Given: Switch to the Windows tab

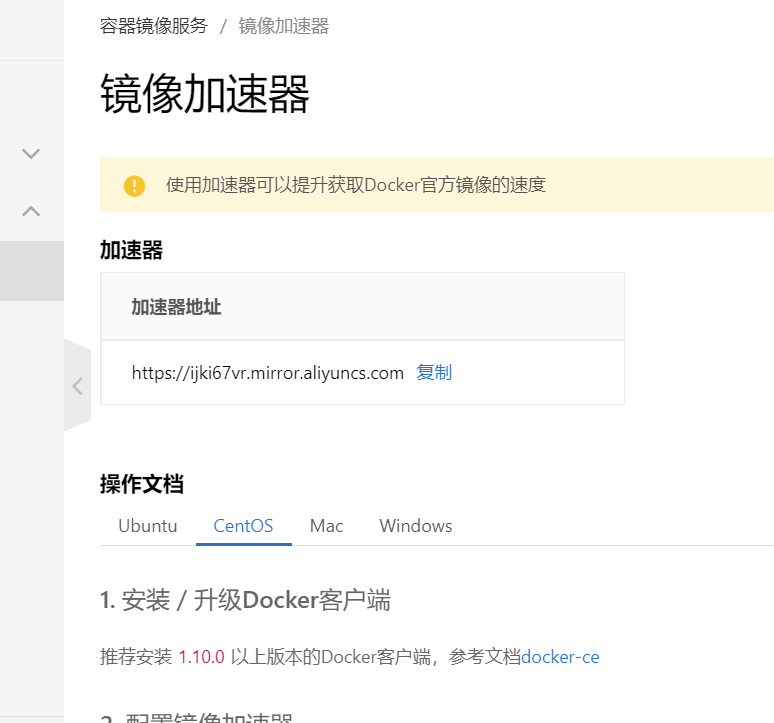Looking at the screenshot, I should pos(416,526).
